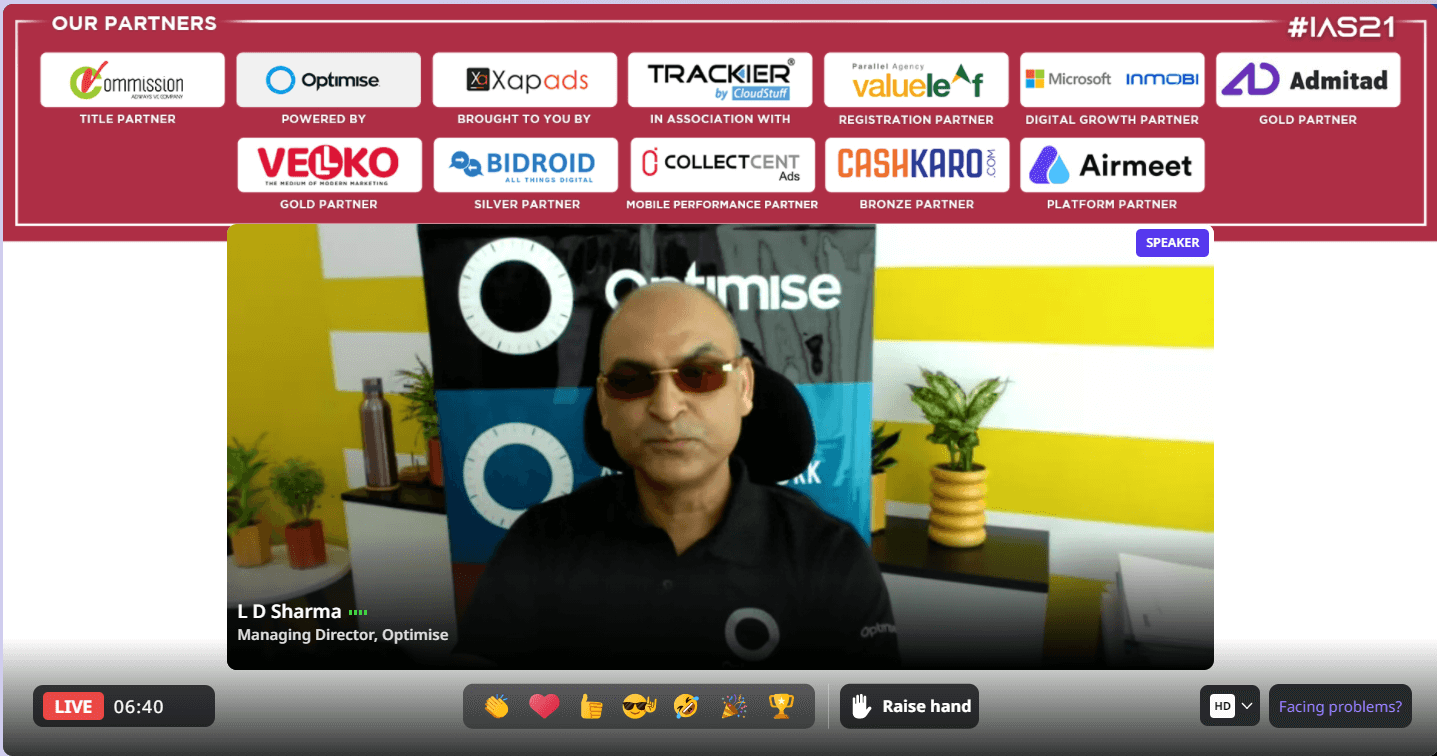This screenshot has height=756, width=1437.
Task: Click the REGISTRATION PARTNER label
Action: click(916, 119)
